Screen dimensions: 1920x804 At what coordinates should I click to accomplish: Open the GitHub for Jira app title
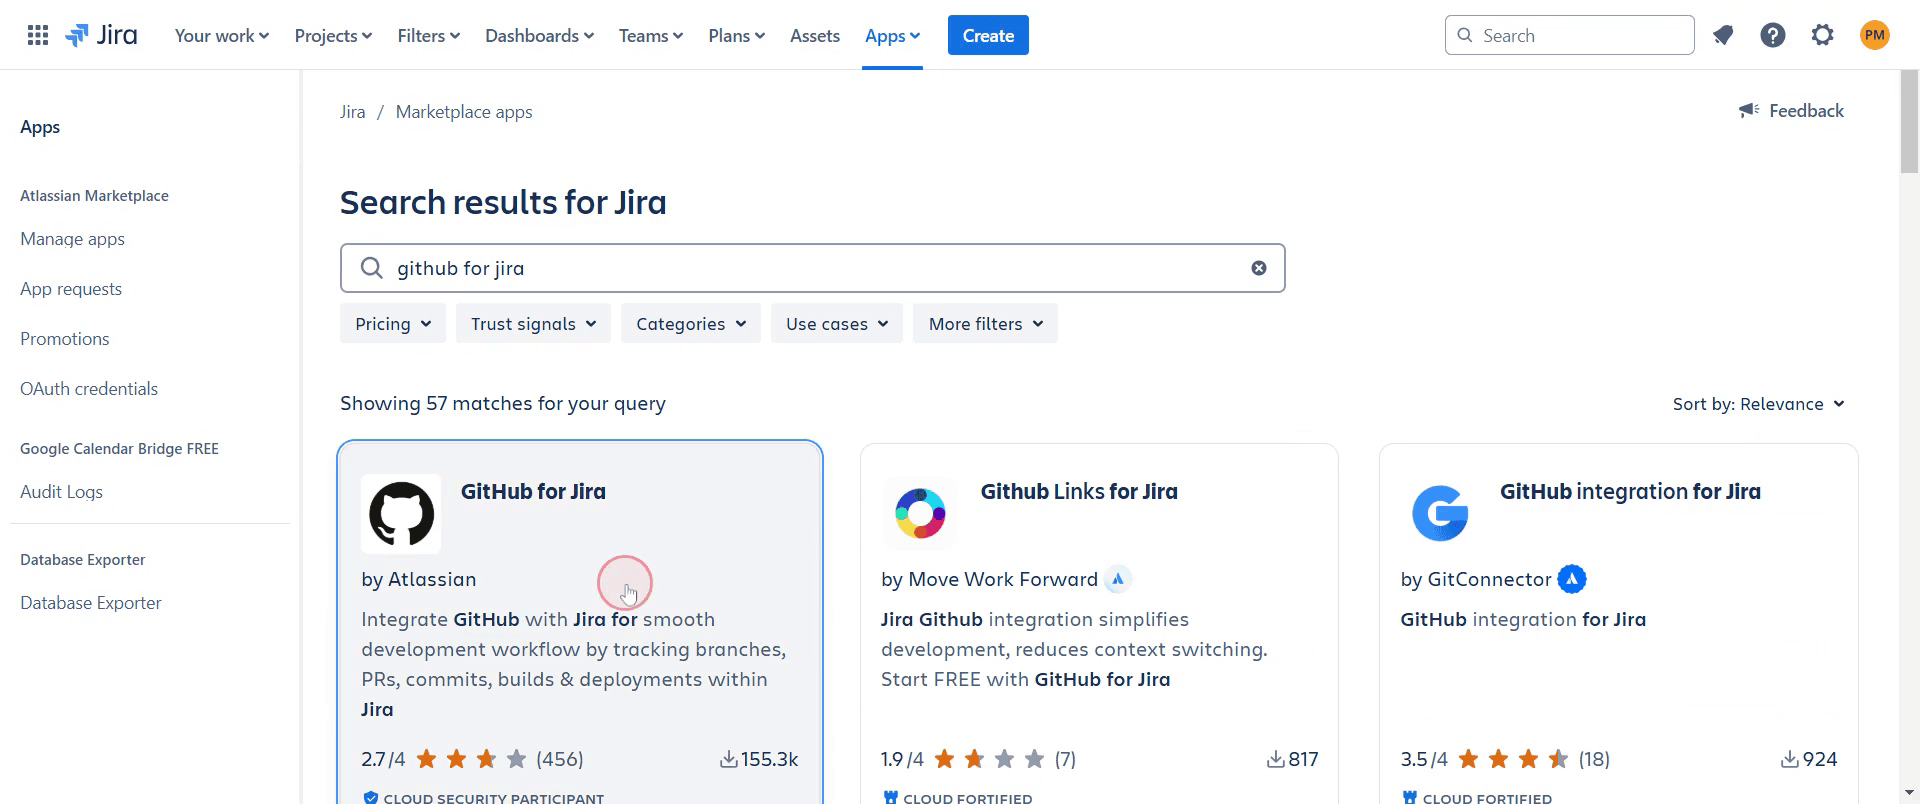pos(533,491)
